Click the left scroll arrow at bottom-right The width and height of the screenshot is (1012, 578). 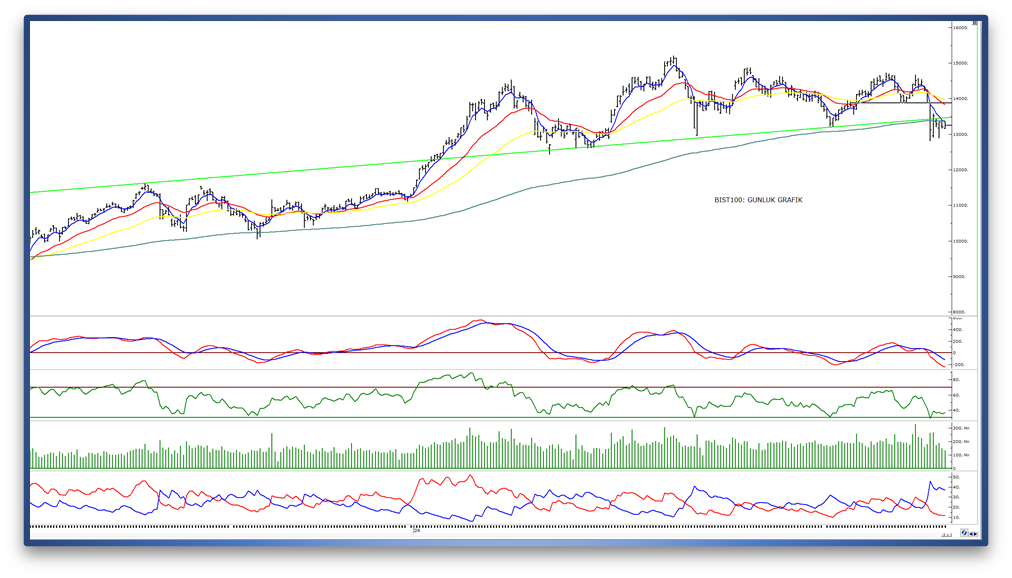coord(971,534)
